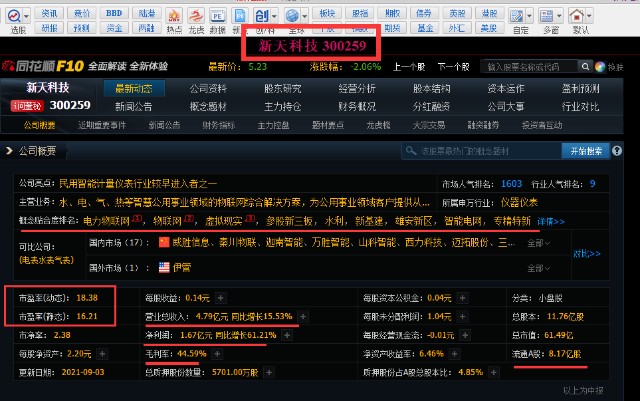Image resolution: width=640 pixels, height=401 pixels.
Task: Click the plus icon beside 净利润
Action: (287, 335)
